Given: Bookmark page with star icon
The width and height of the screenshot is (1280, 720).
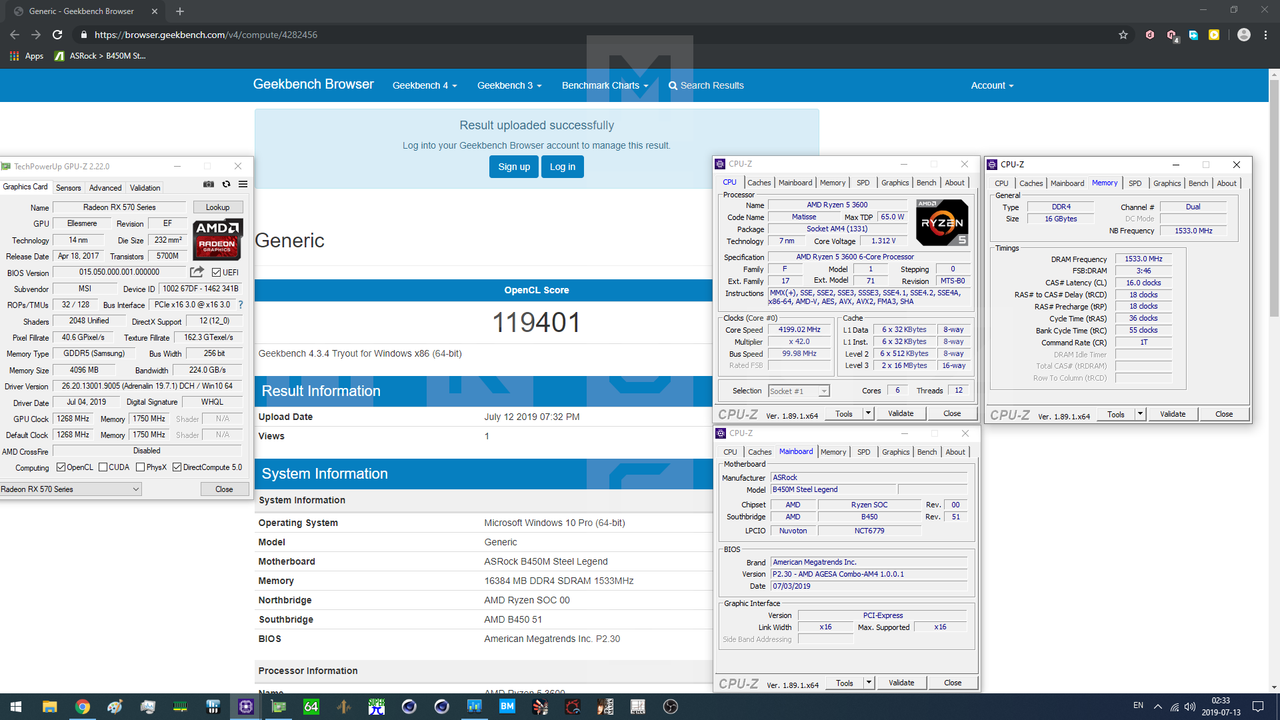Looking at the screenshot, I should pyautogui.click(x=1124, y=35).
